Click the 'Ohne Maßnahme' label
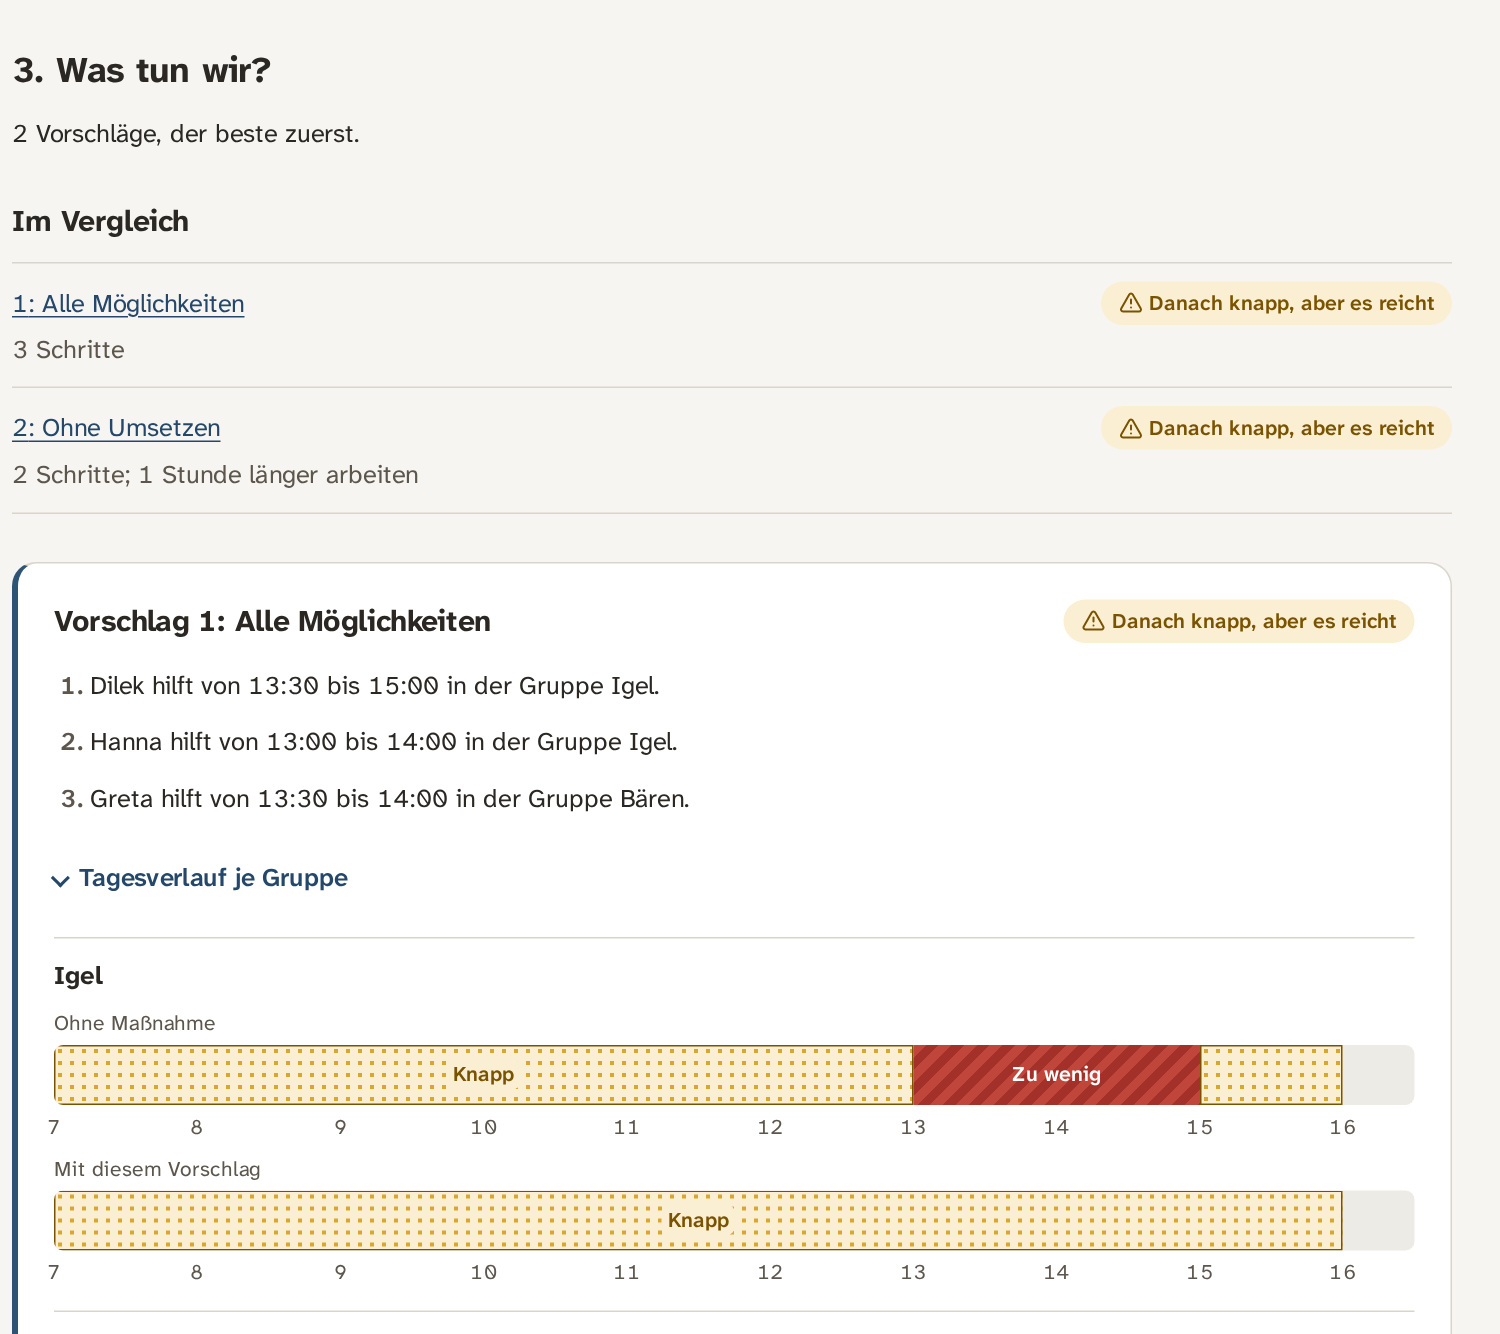This screenshot has width=1500, height=1334. (x=135, y=1023)
